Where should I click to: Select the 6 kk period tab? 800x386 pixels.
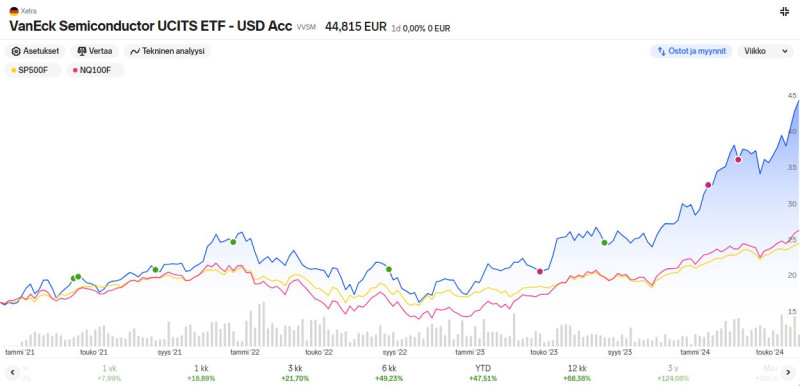(389, 373)
